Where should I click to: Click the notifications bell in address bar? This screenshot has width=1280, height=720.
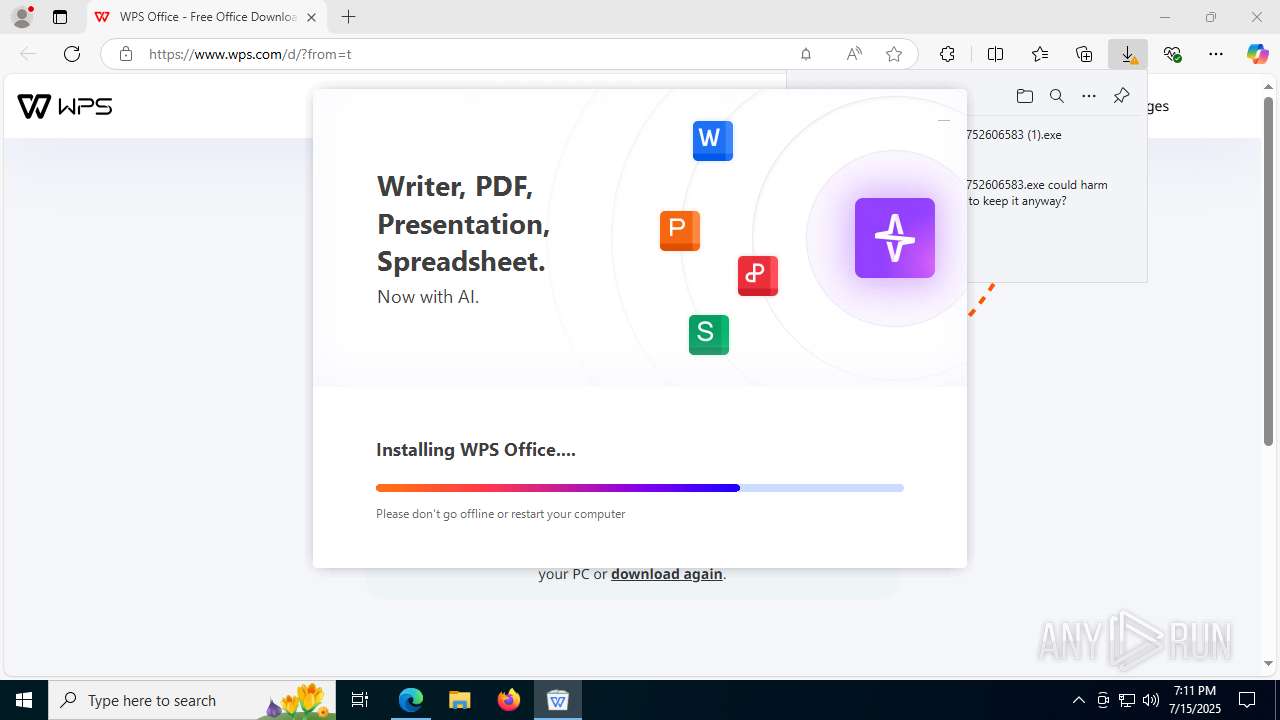806,54
